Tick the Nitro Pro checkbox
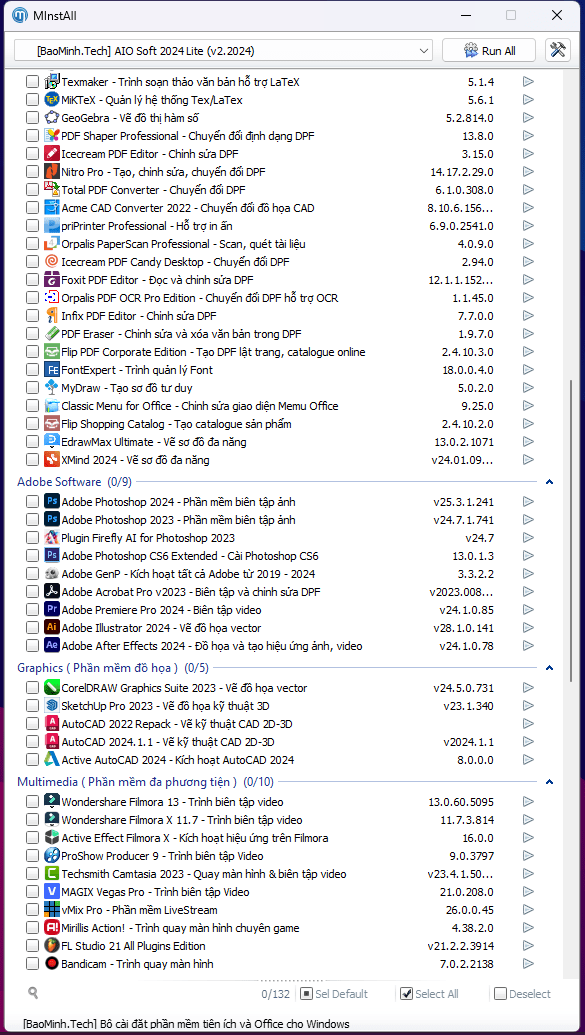 pyautogui.click(x=32, y=172)
